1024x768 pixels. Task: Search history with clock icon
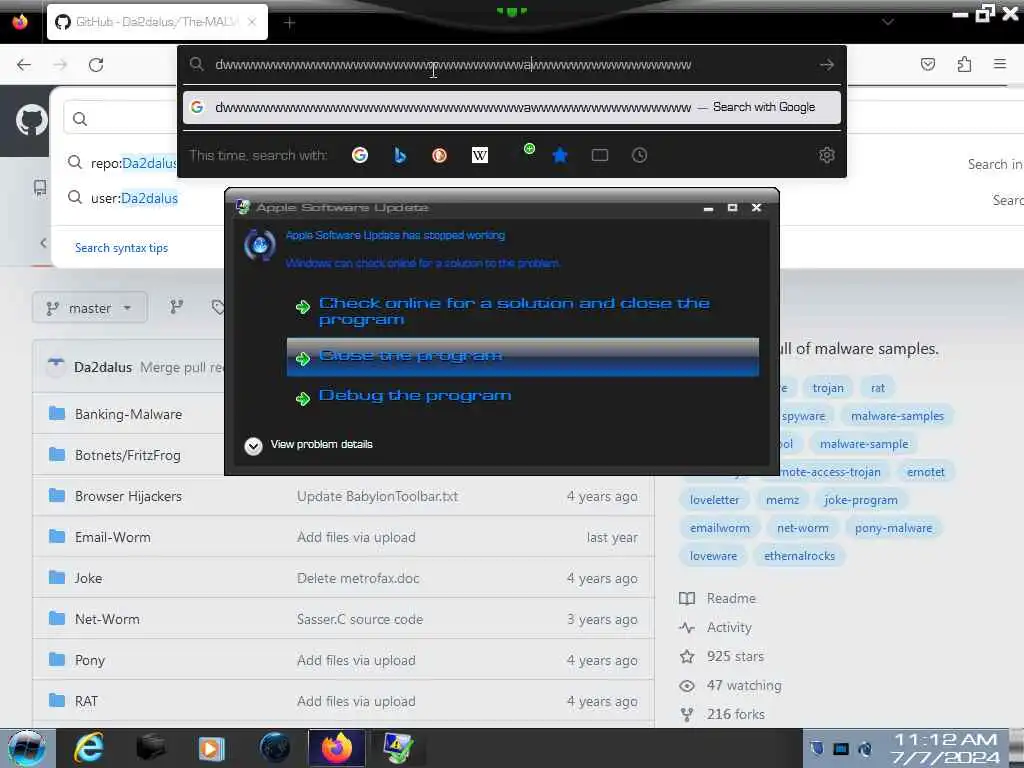(x=639, y=155)
